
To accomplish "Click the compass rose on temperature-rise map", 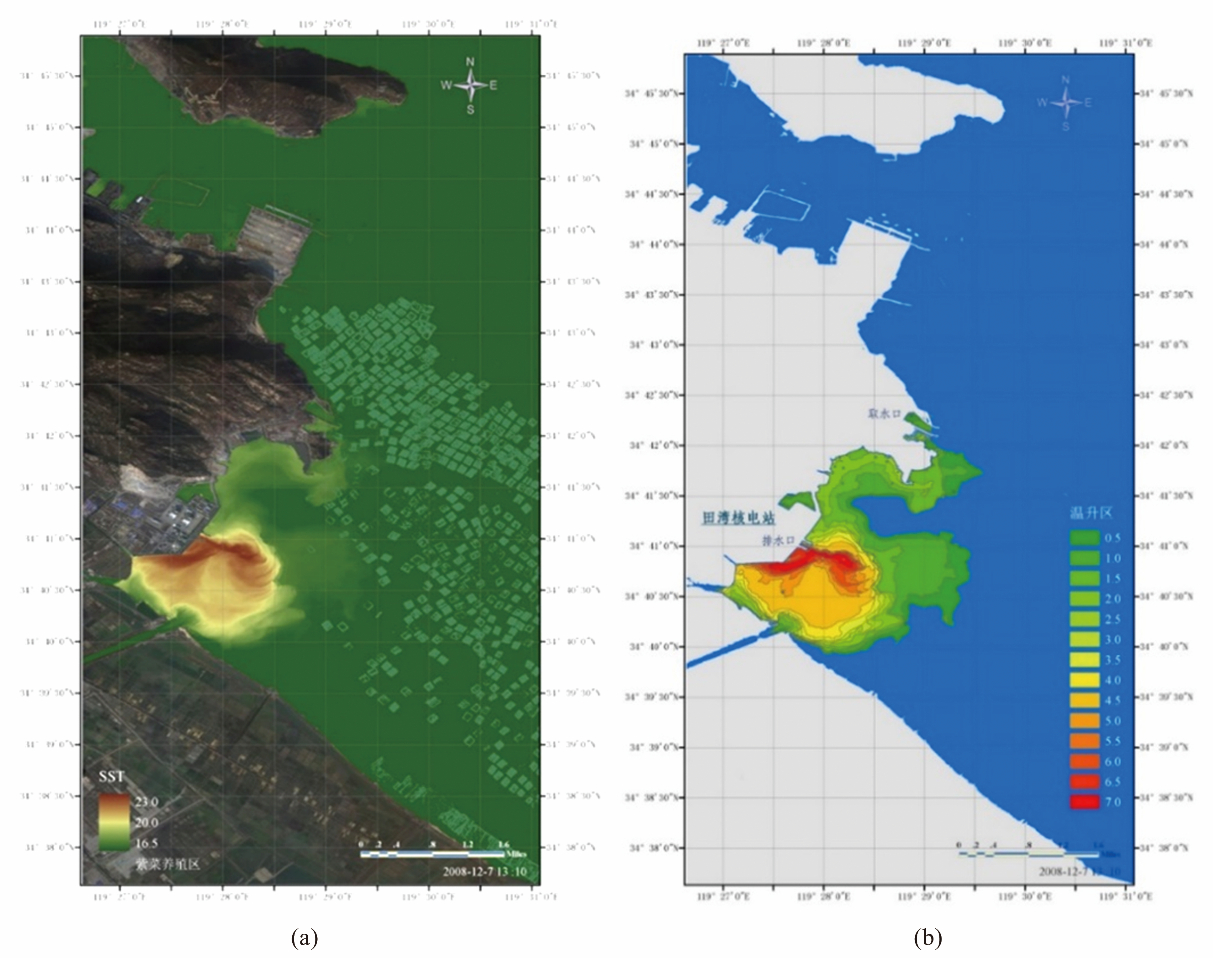I will (1065, 102).
